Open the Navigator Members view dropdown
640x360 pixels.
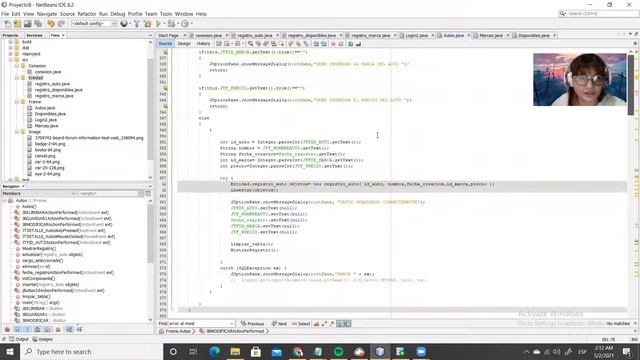(x=39, y=193)
